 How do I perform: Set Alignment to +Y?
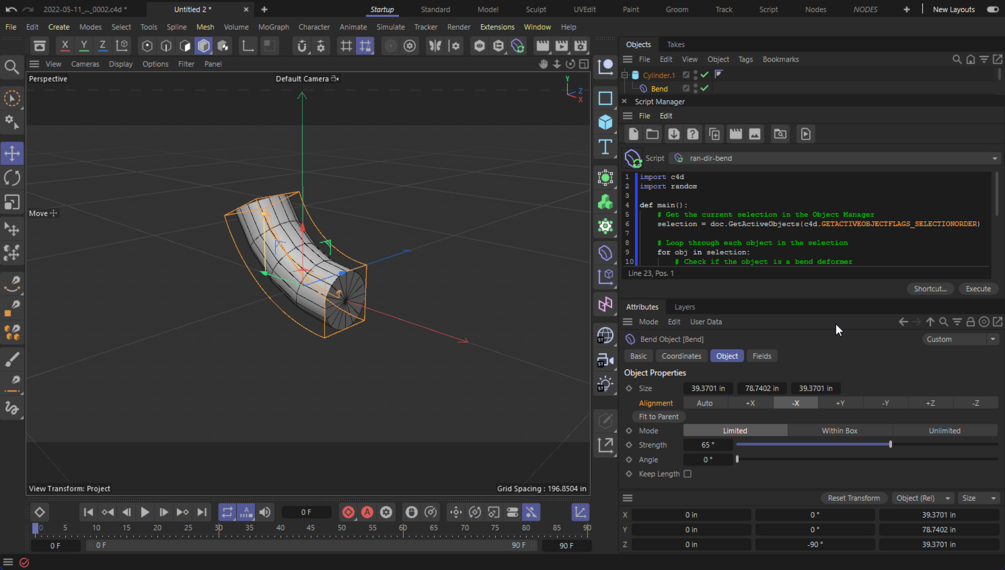click(x=840, y=403)
